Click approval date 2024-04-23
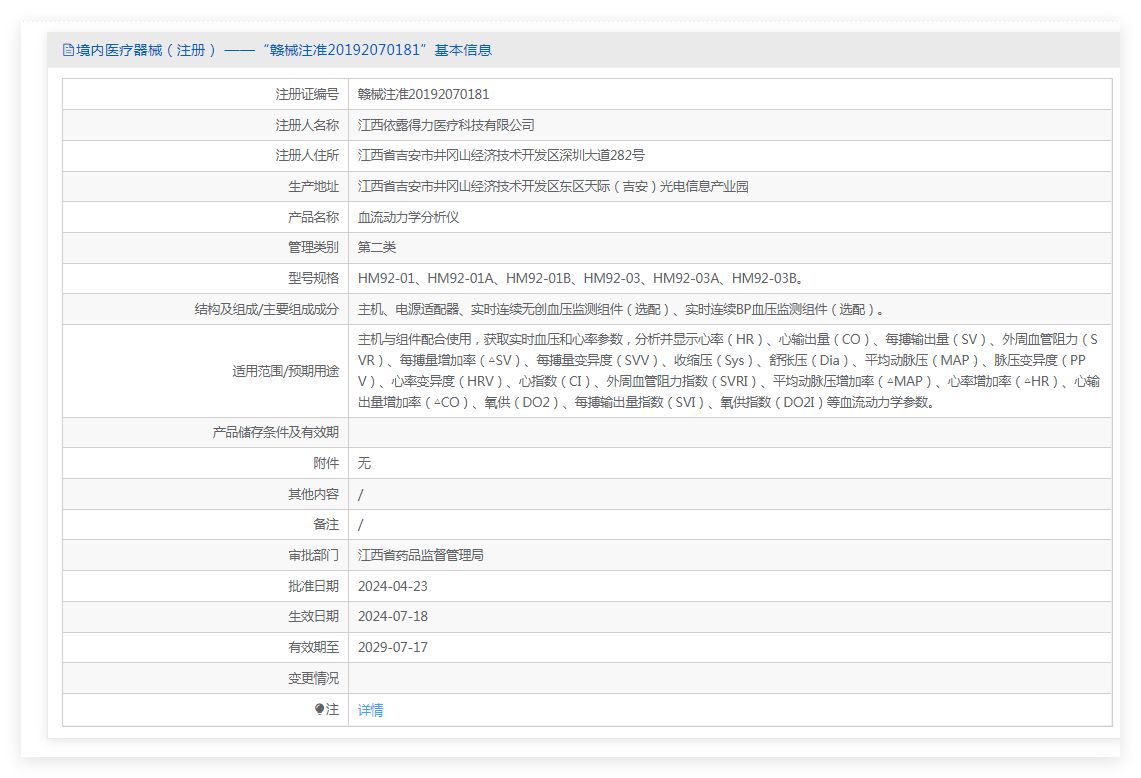 pos(393,587)
